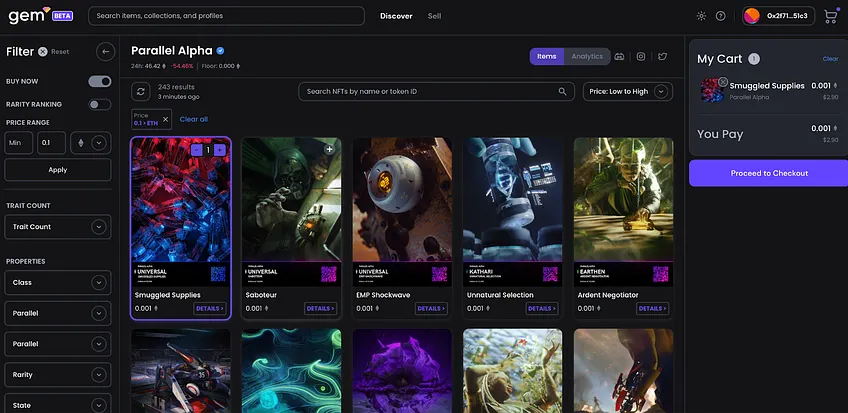Open the Price: Low to High sort dropdown
848x413 pixels.
coord(628,91)
